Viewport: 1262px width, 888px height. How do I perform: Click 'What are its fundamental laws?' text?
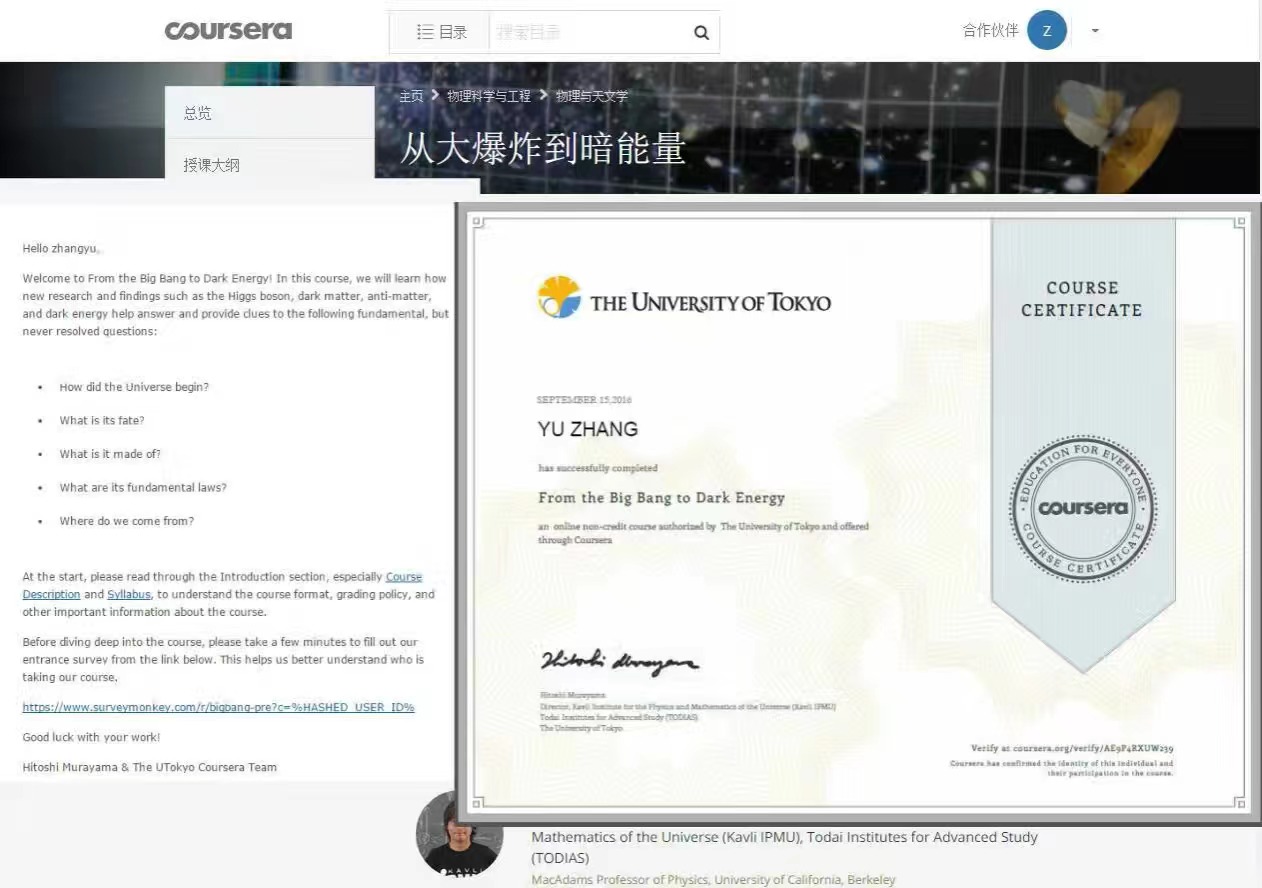[x=143, y=487]
